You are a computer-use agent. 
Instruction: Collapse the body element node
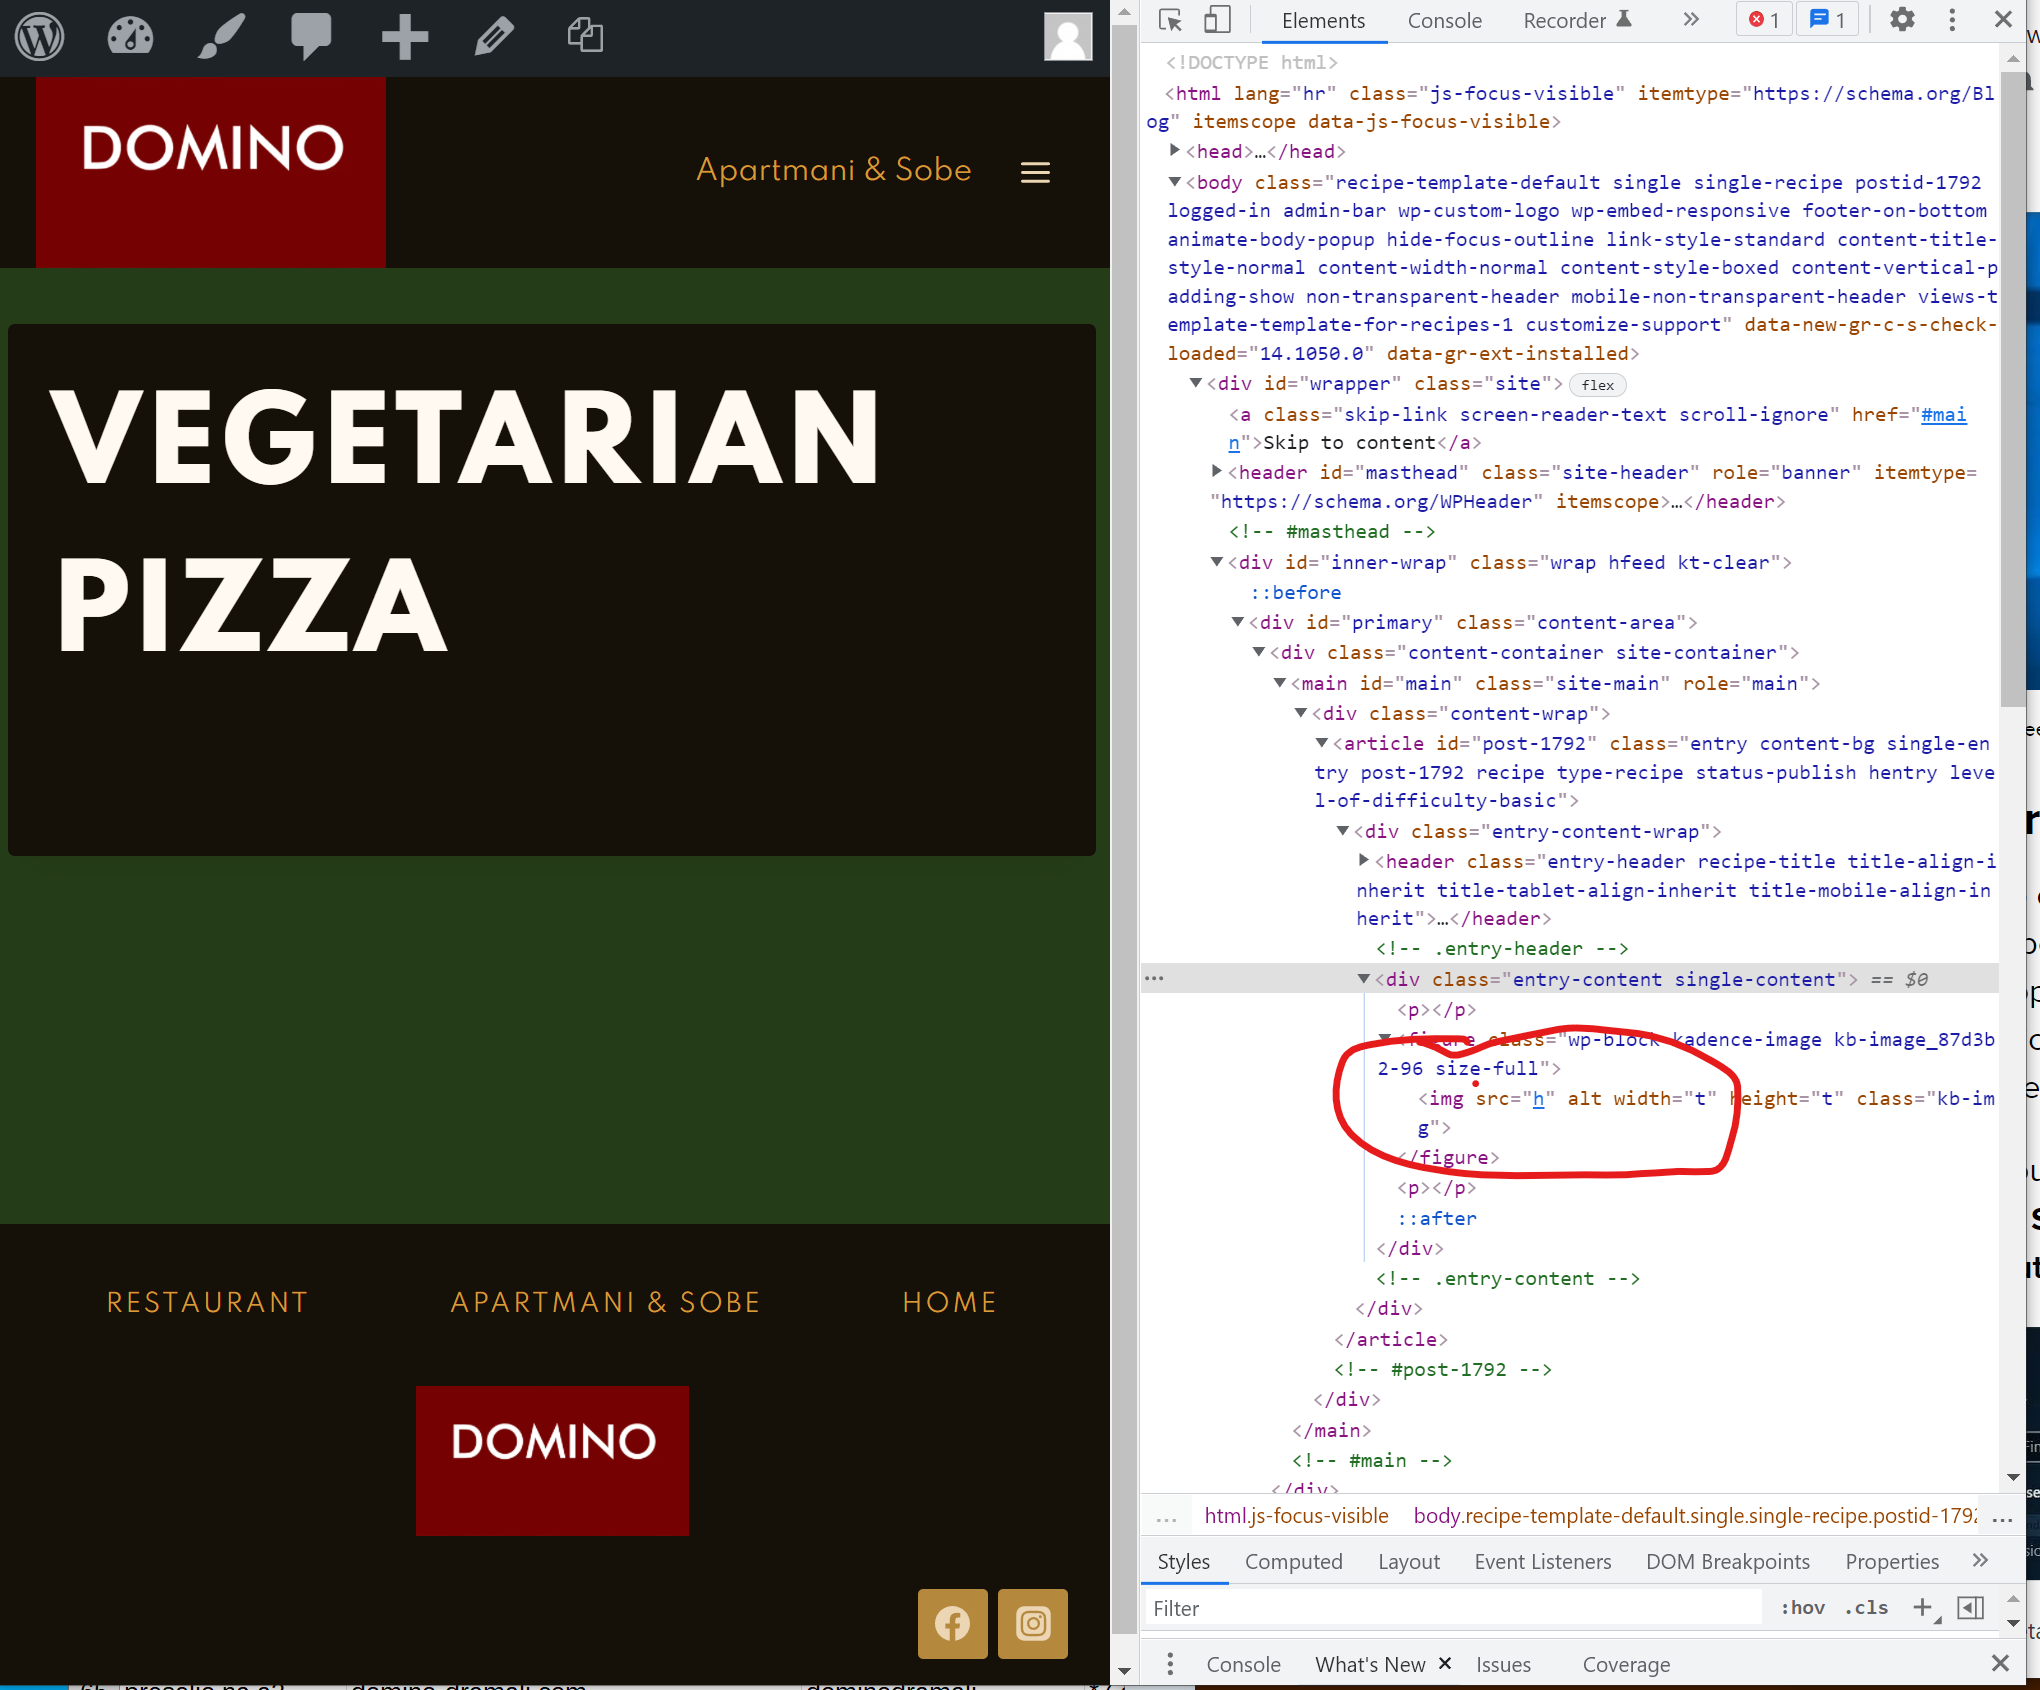(x=1175, y=181)
